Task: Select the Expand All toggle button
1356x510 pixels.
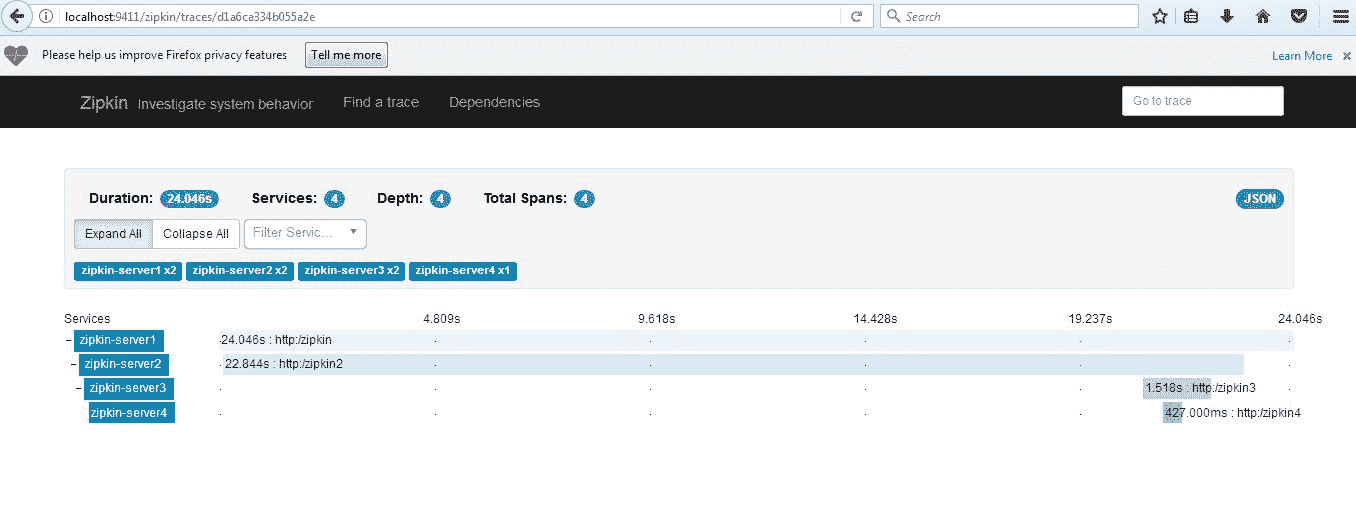Action: click(113, 234)
